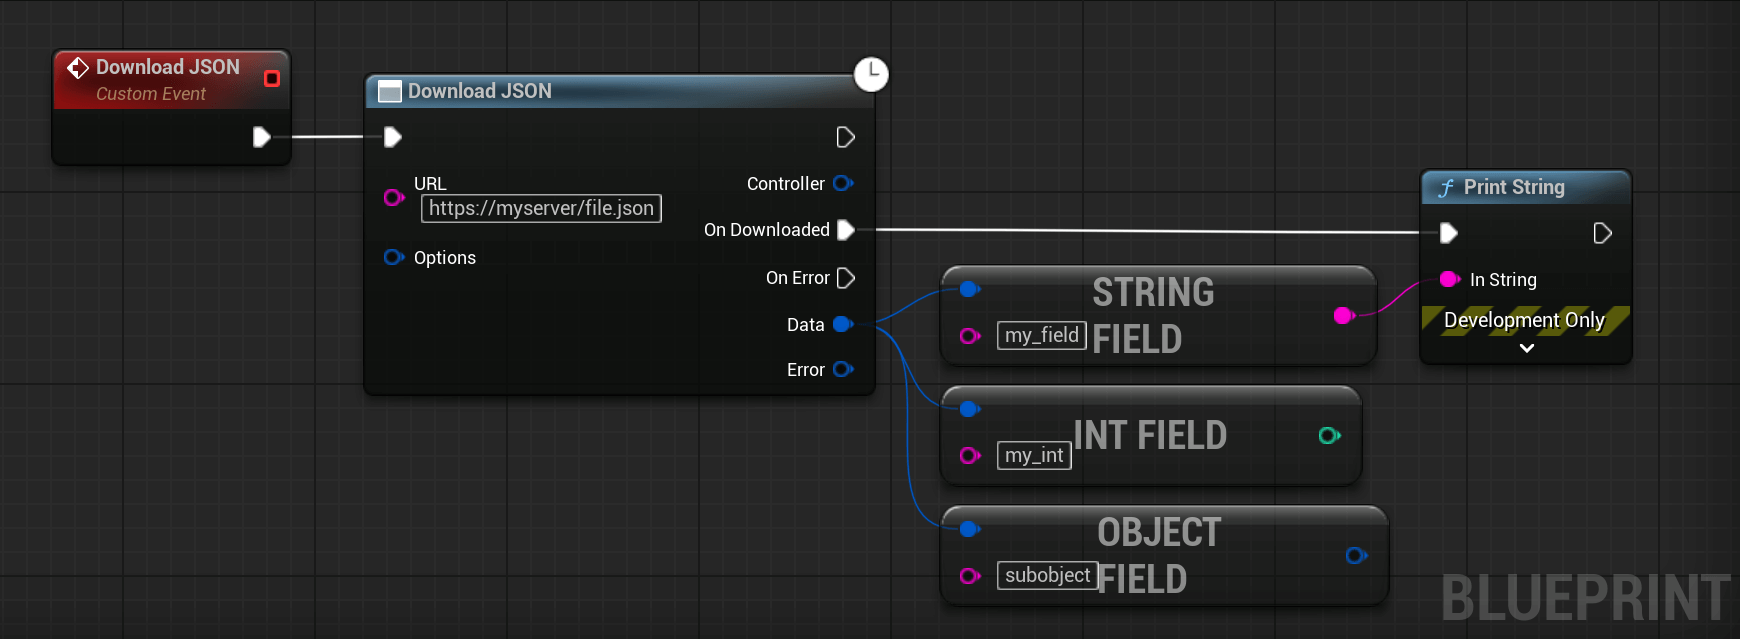Click the Int Field green output pin
This screenshot has height=639, width=1740.
[x=1329, y=435]
